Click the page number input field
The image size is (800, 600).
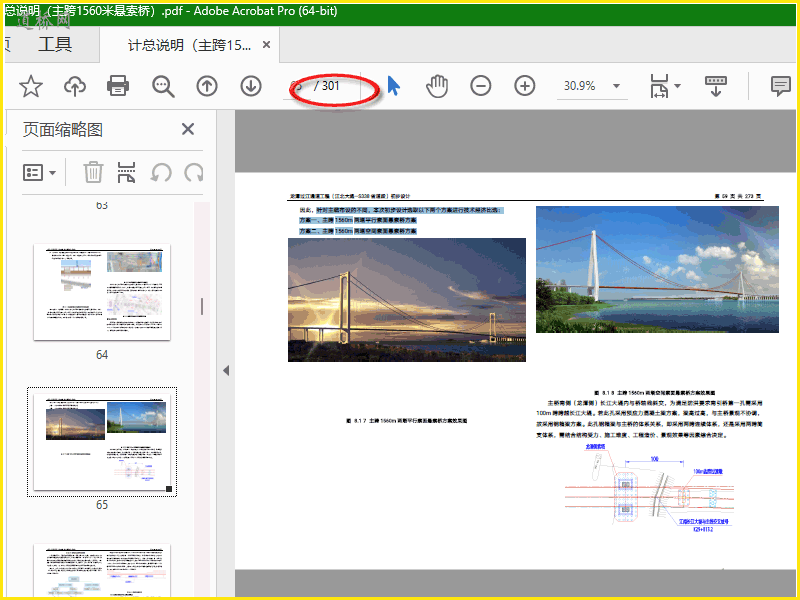(x=298, y=86)
